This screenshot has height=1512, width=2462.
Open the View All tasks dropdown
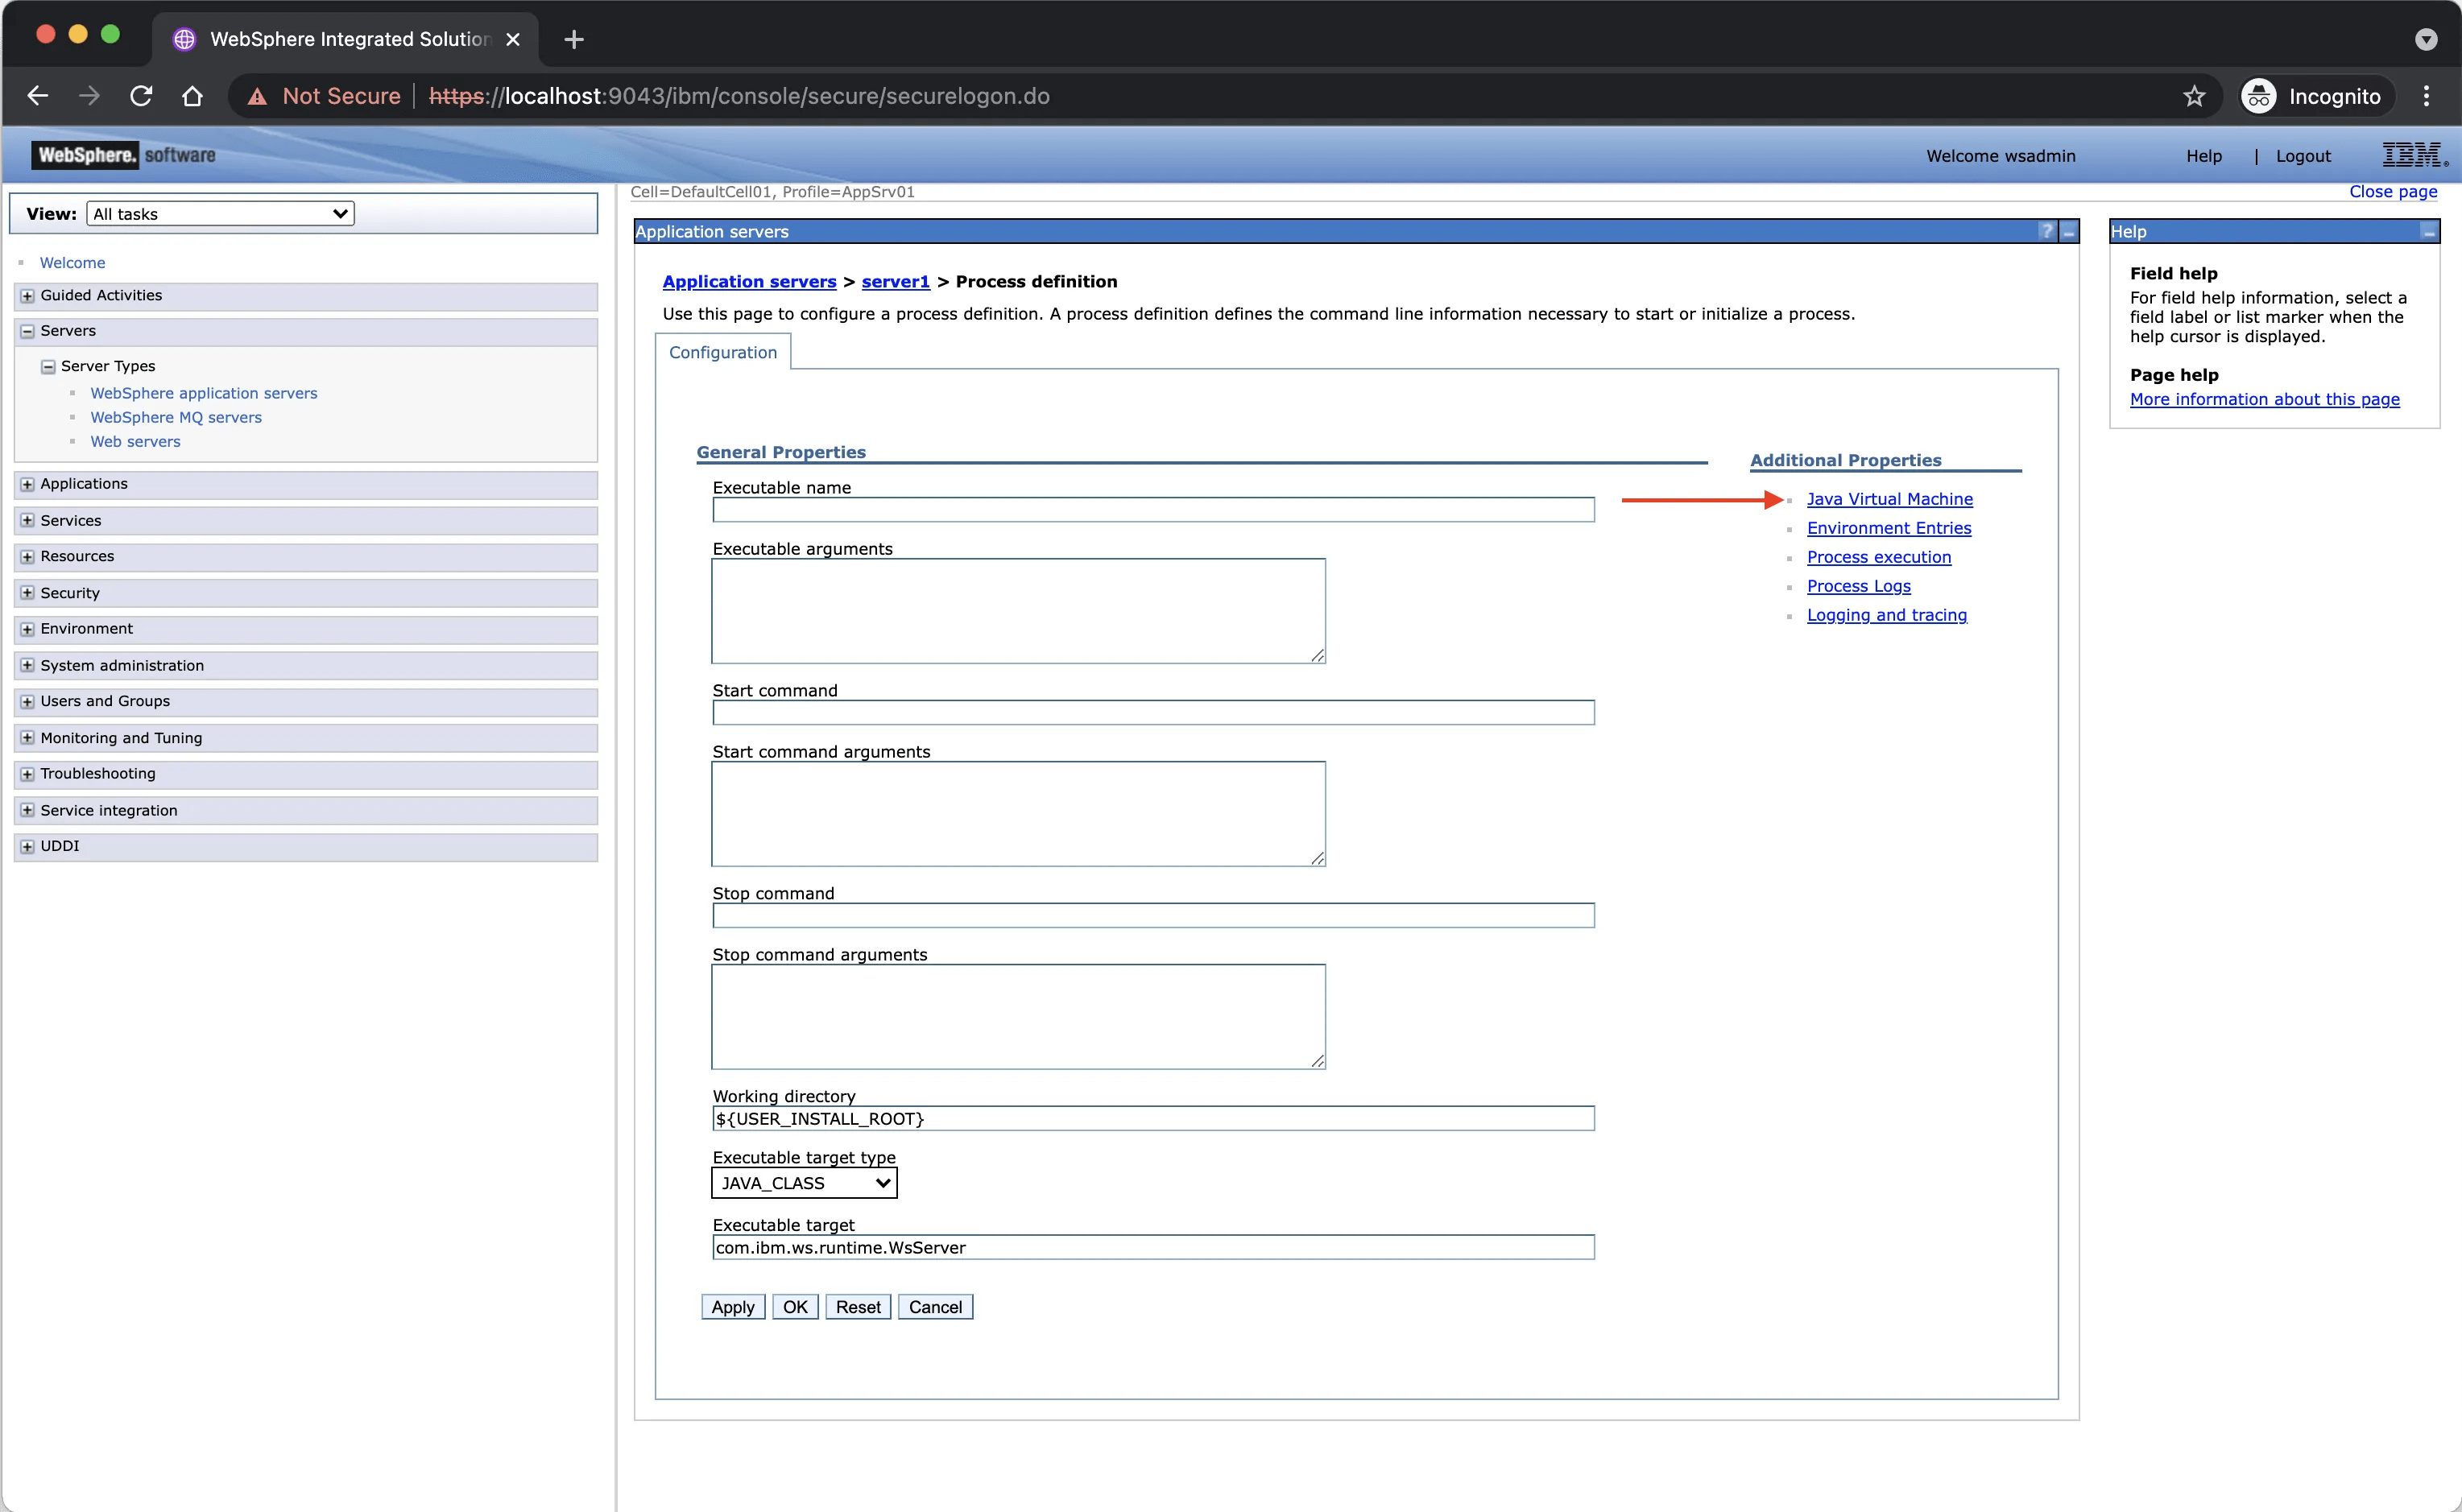[x=221, y=214]
